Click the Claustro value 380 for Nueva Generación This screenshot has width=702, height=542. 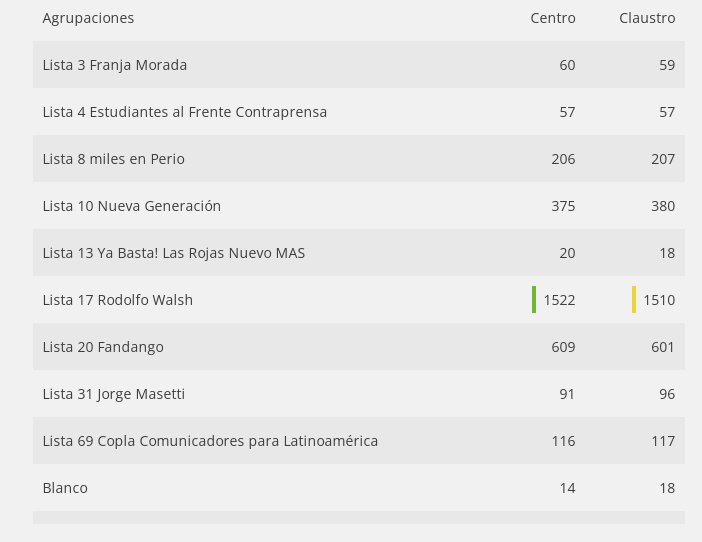click(663, 206)
